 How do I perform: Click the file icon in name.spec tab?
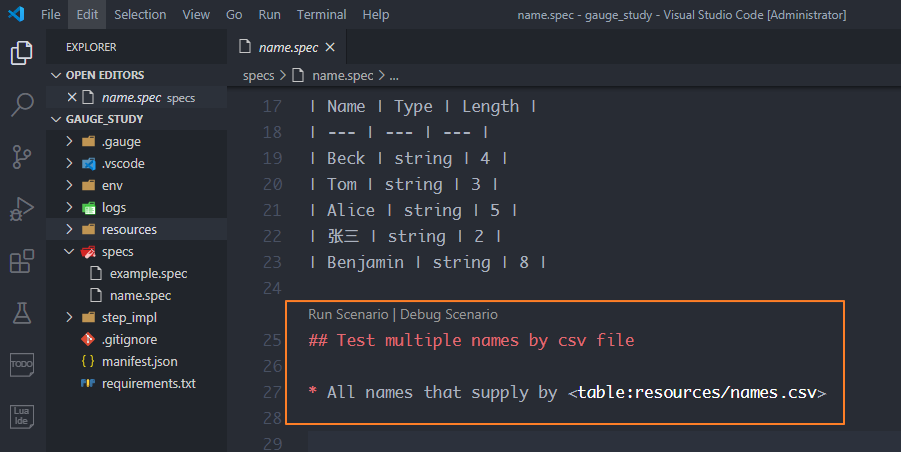point(245,47)
